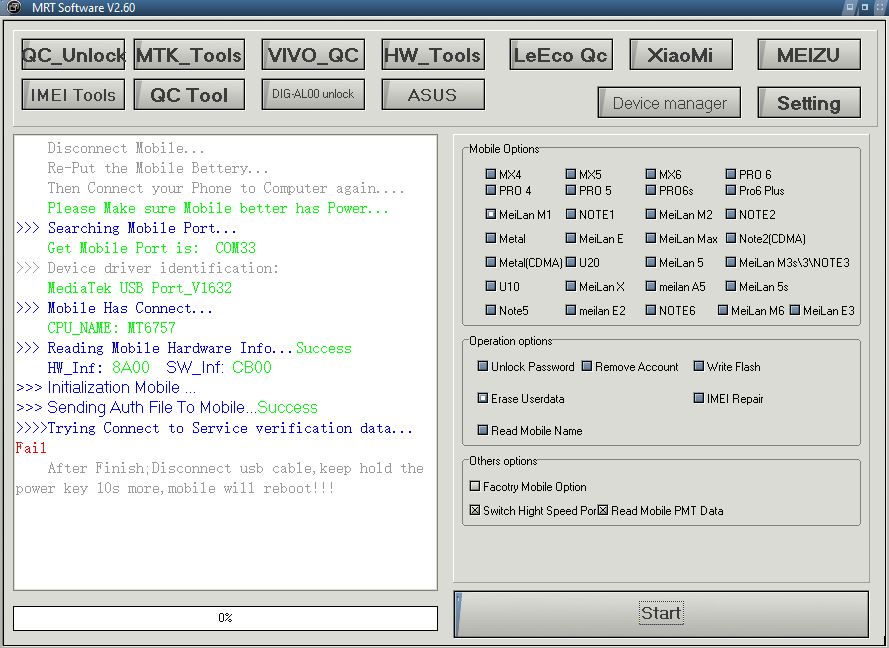Select the PRO 4 model checkbox
Viewport: 889px width, 648px height.
(x=491, y=190)
